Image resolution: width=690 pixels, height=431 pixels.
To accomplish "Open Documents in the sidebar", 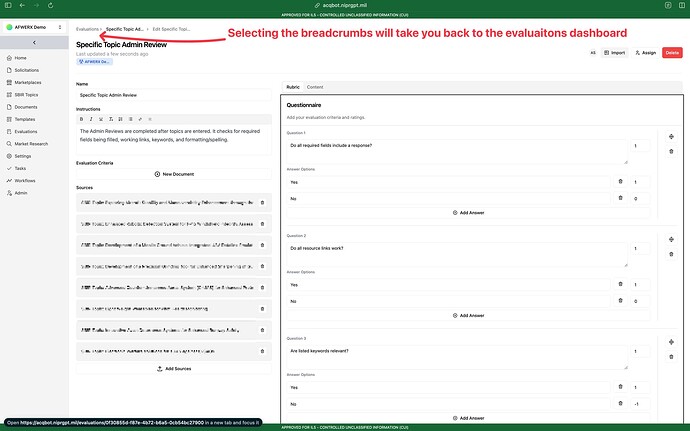I will [x=26, y=107].
